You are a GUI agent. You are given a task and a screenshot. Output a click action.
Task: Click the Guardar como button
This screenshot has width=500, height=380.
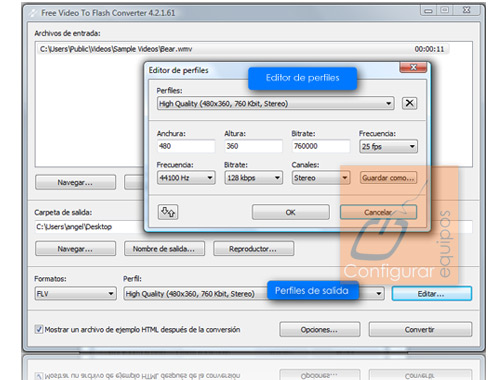[x=388, y=178]
